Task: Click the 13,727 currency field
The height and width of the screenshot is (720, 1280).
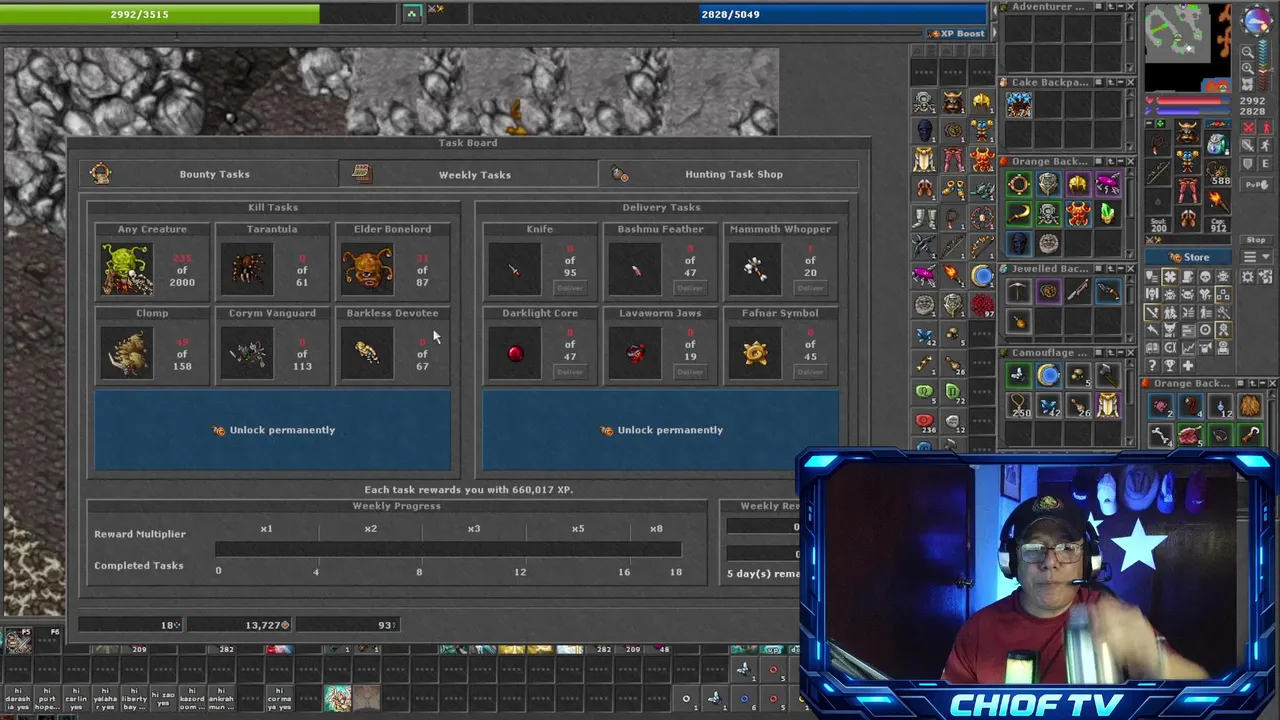Action: [238, 625]
